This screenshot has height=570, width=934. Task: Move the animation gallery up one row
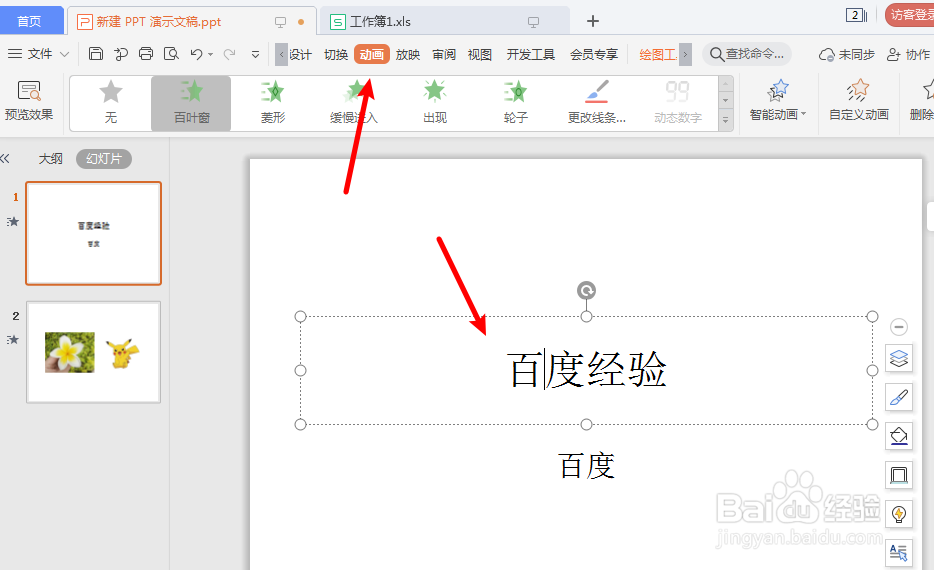click(726, 84)
